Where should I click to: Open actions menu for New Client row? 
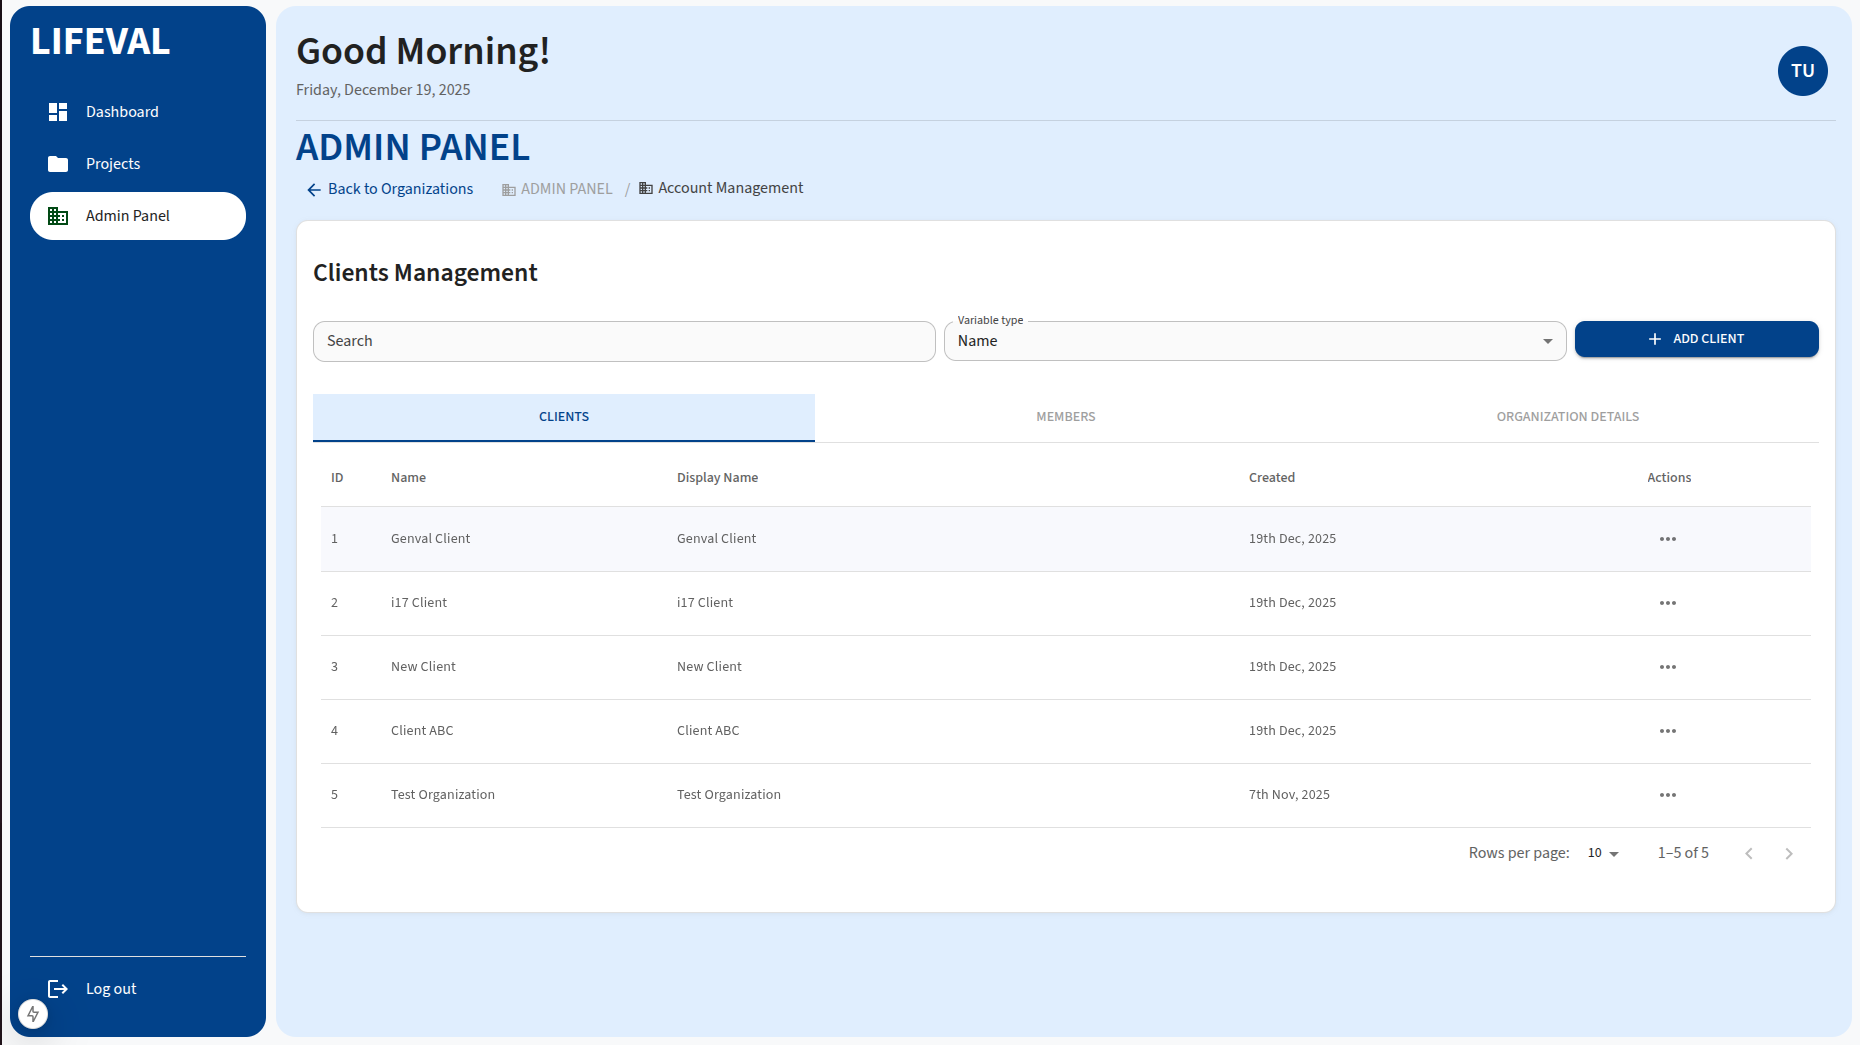(x=1667, y=667)
